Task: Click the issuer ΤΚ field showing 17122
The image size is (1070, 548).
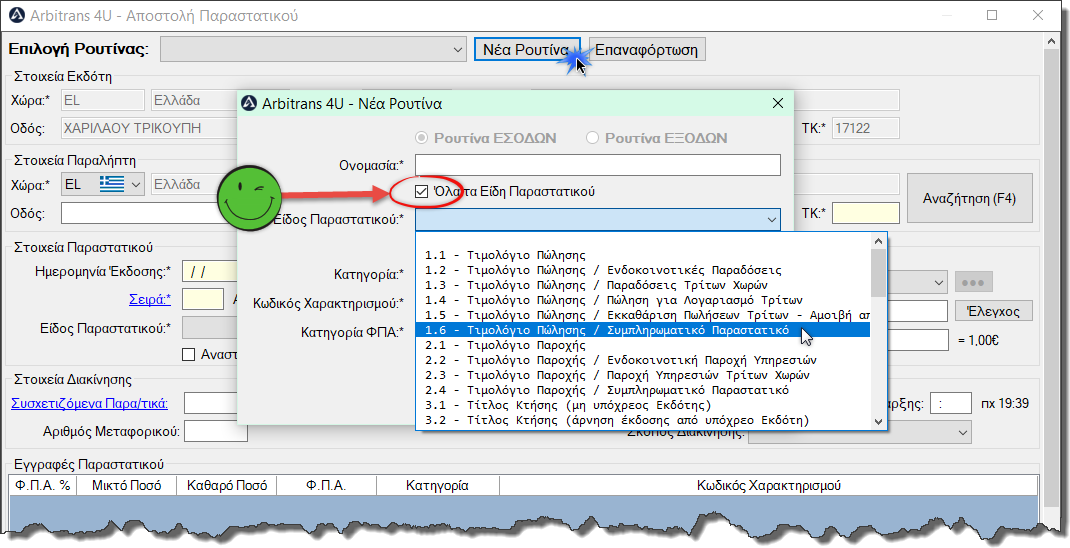Action: coord(865,128)
